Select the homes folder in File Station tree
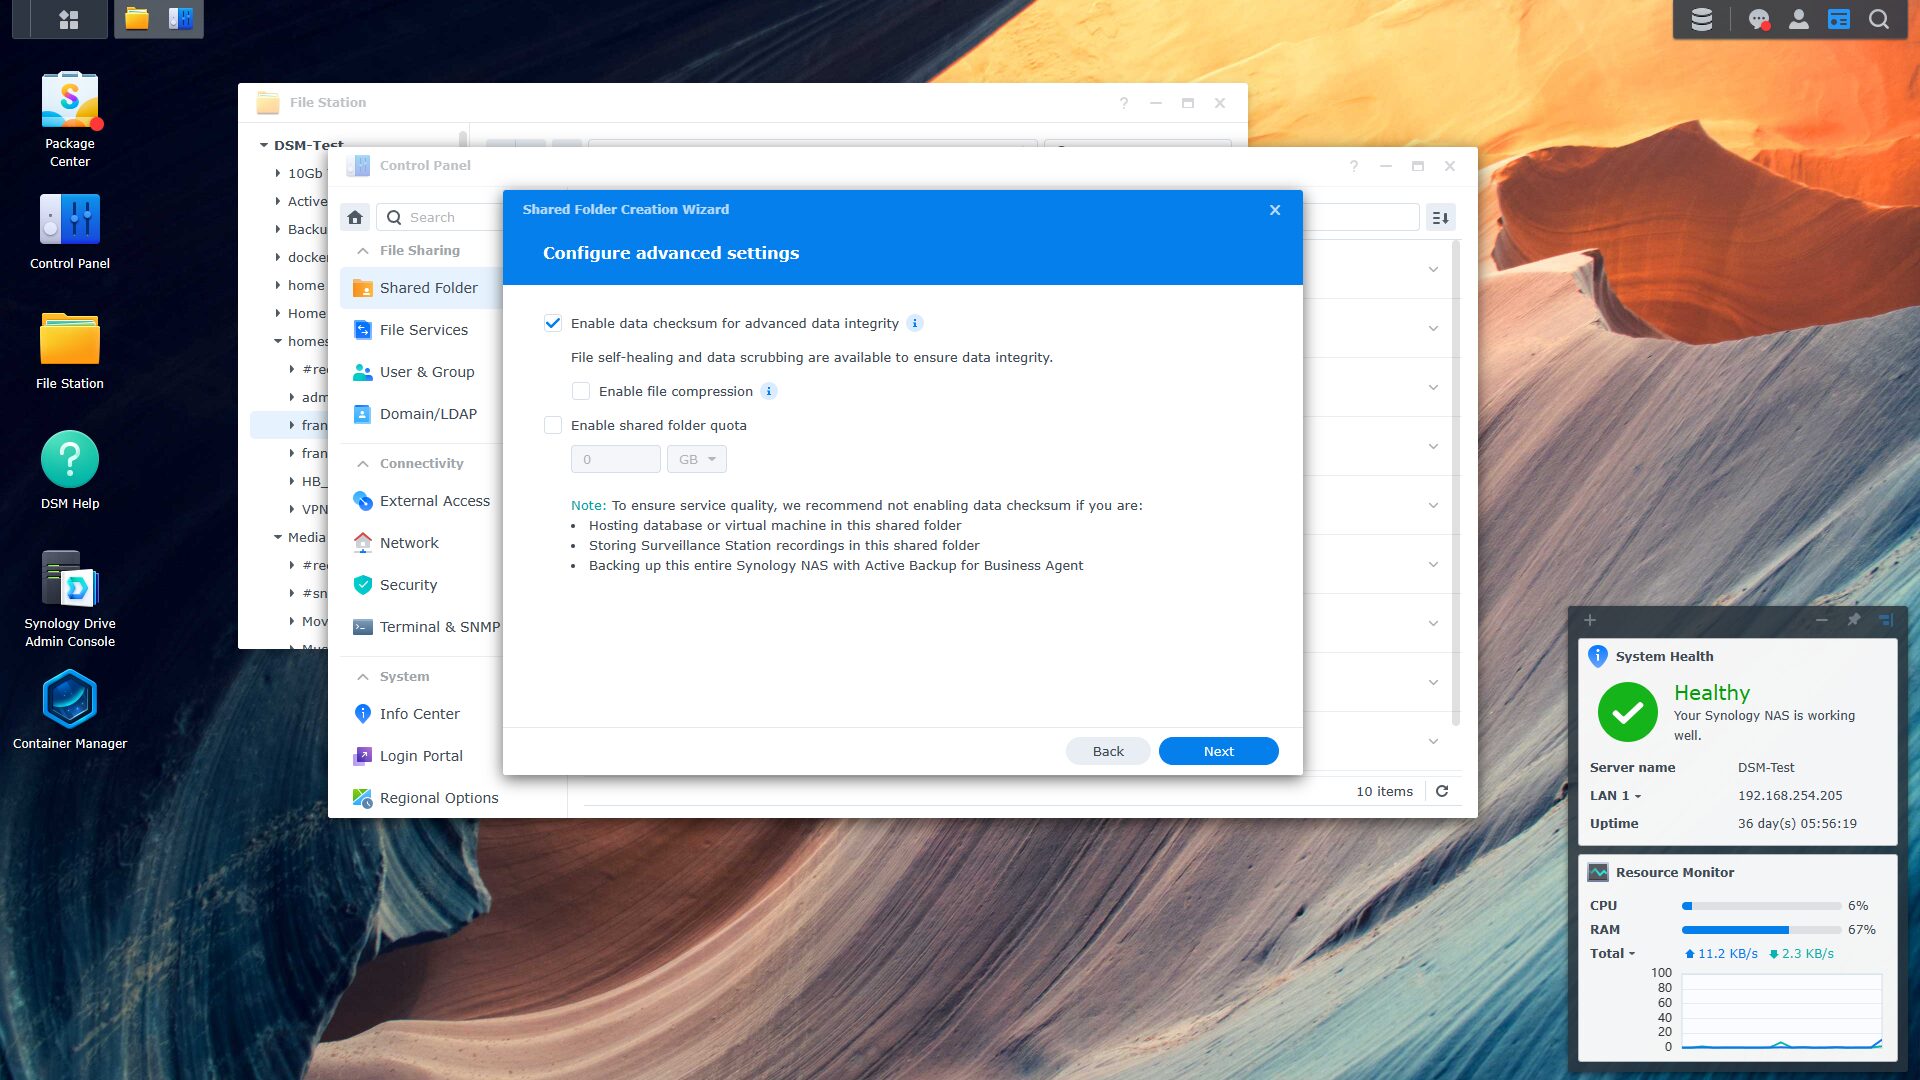 click(307, 341)
